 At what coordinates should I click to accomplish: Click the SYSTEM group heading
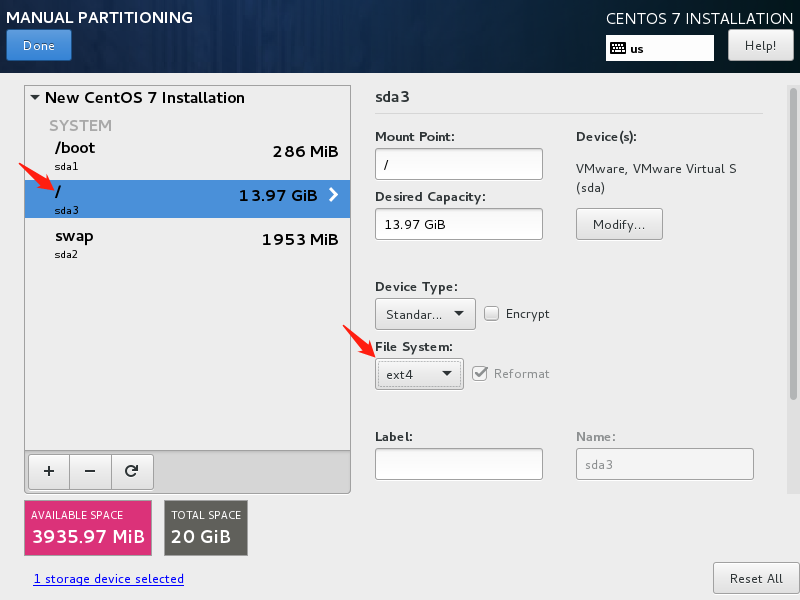tap(80, 126)
